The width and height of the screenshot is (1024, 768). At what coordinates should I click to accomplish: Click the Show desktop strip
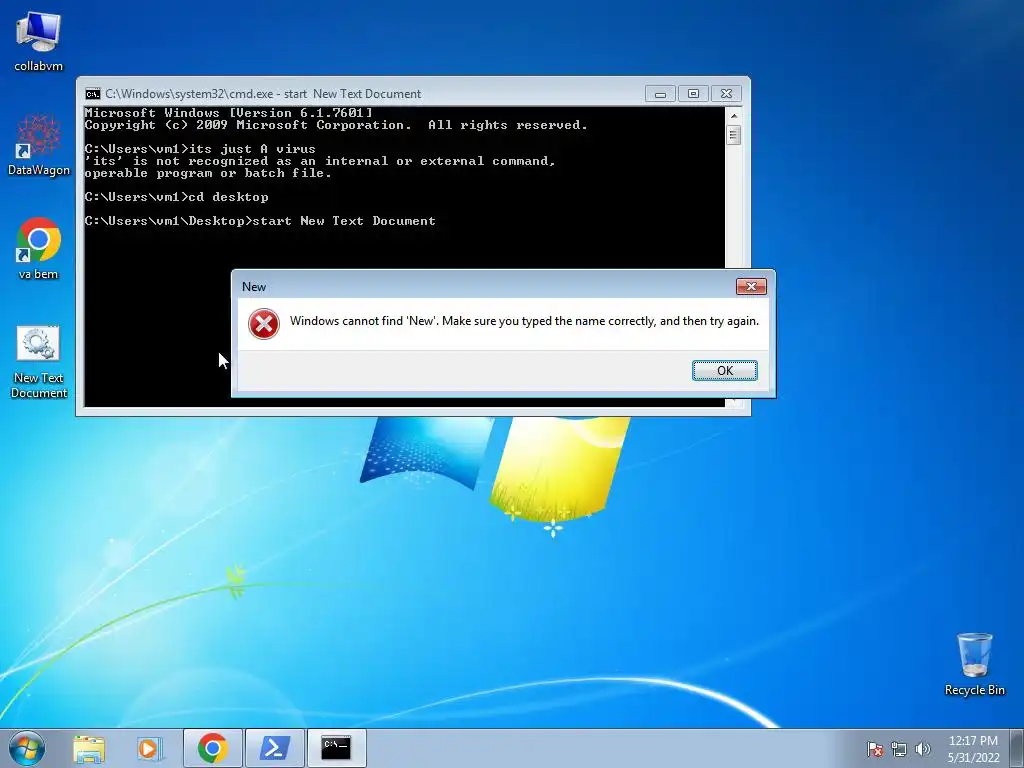[x=1016, y=748]
